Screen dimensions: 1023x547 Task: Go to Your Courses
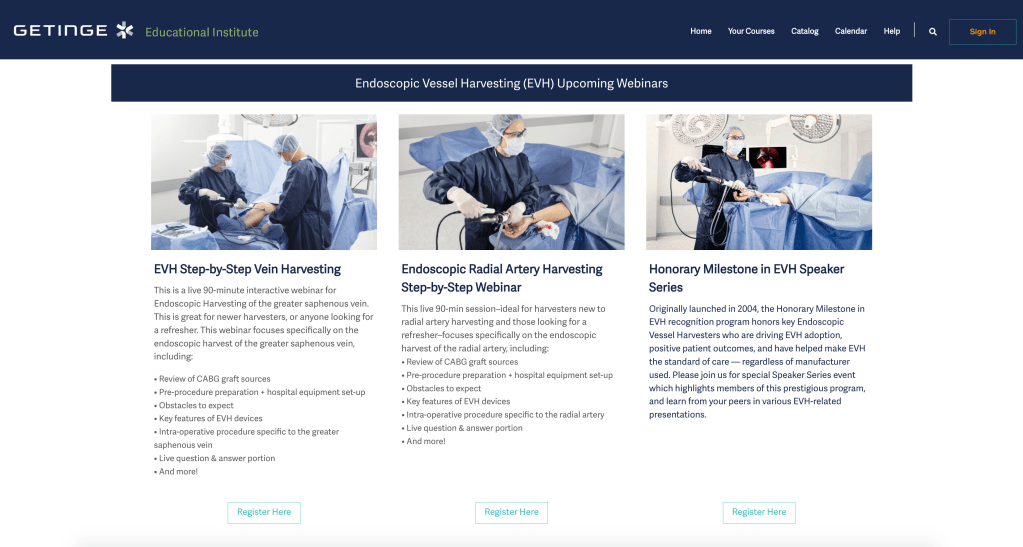(751, 31)
